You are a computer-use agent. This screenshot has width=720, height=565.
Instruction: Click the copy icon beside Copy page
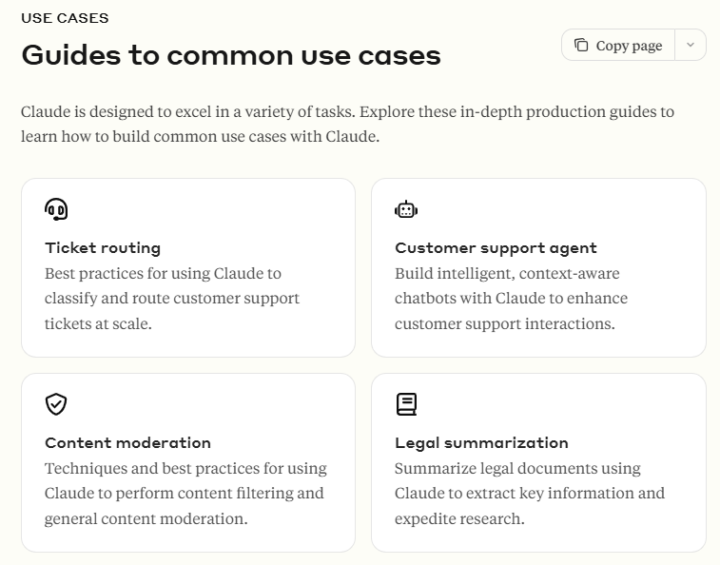click(x=581, y=45)
